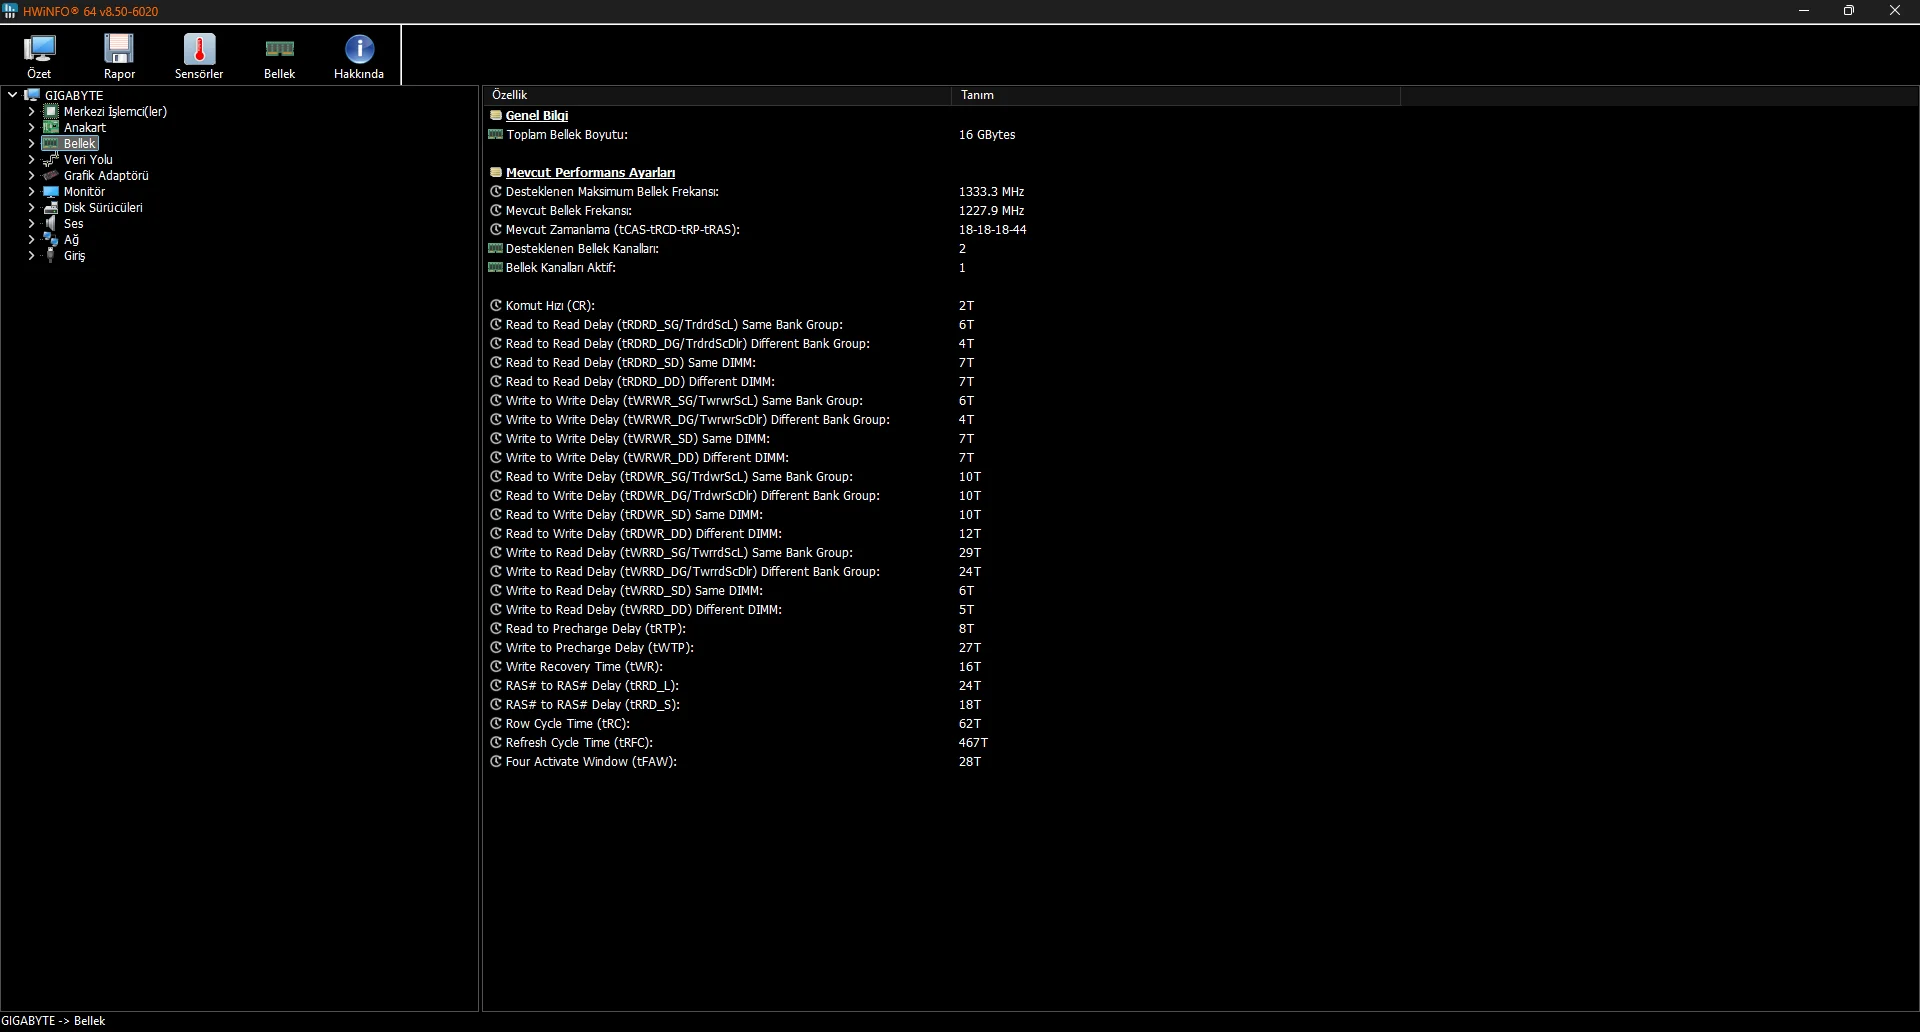Click the Tanım column header
This screenshot has height=1032, width=1920.
pos(1176,95)
